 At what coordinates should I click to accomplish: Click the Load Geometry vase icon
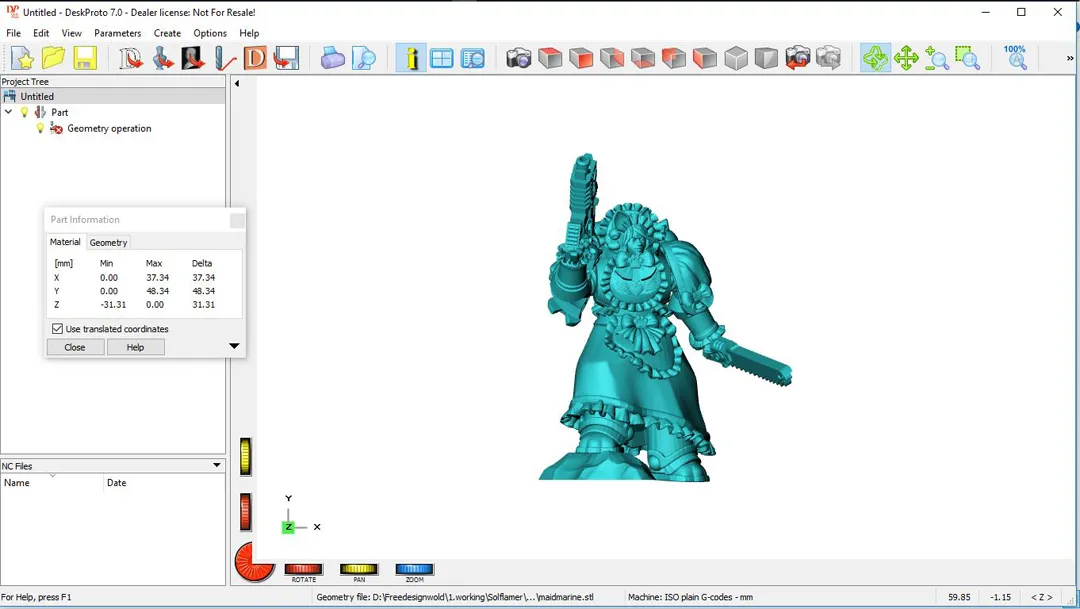[162, 59]
